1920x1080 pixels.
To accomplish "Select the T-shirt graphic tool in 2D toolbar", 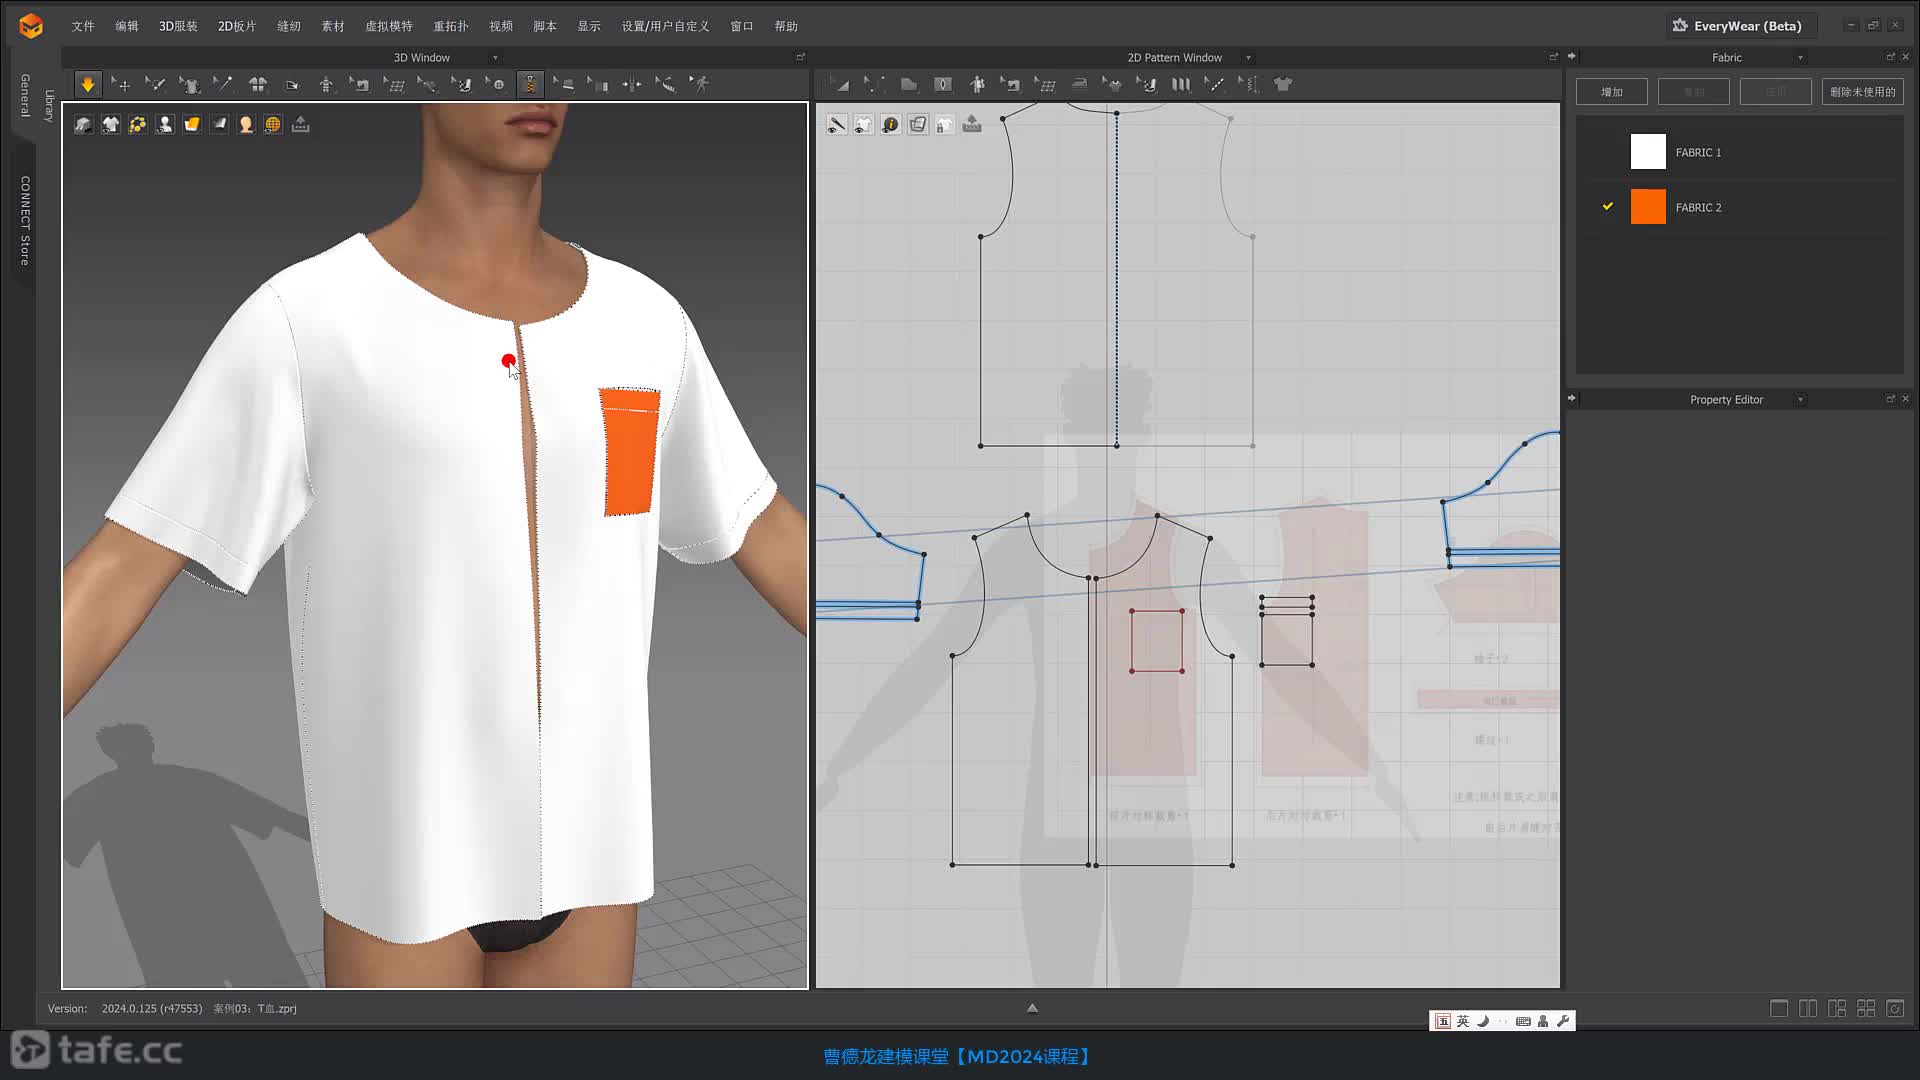I will [1283, 85].
